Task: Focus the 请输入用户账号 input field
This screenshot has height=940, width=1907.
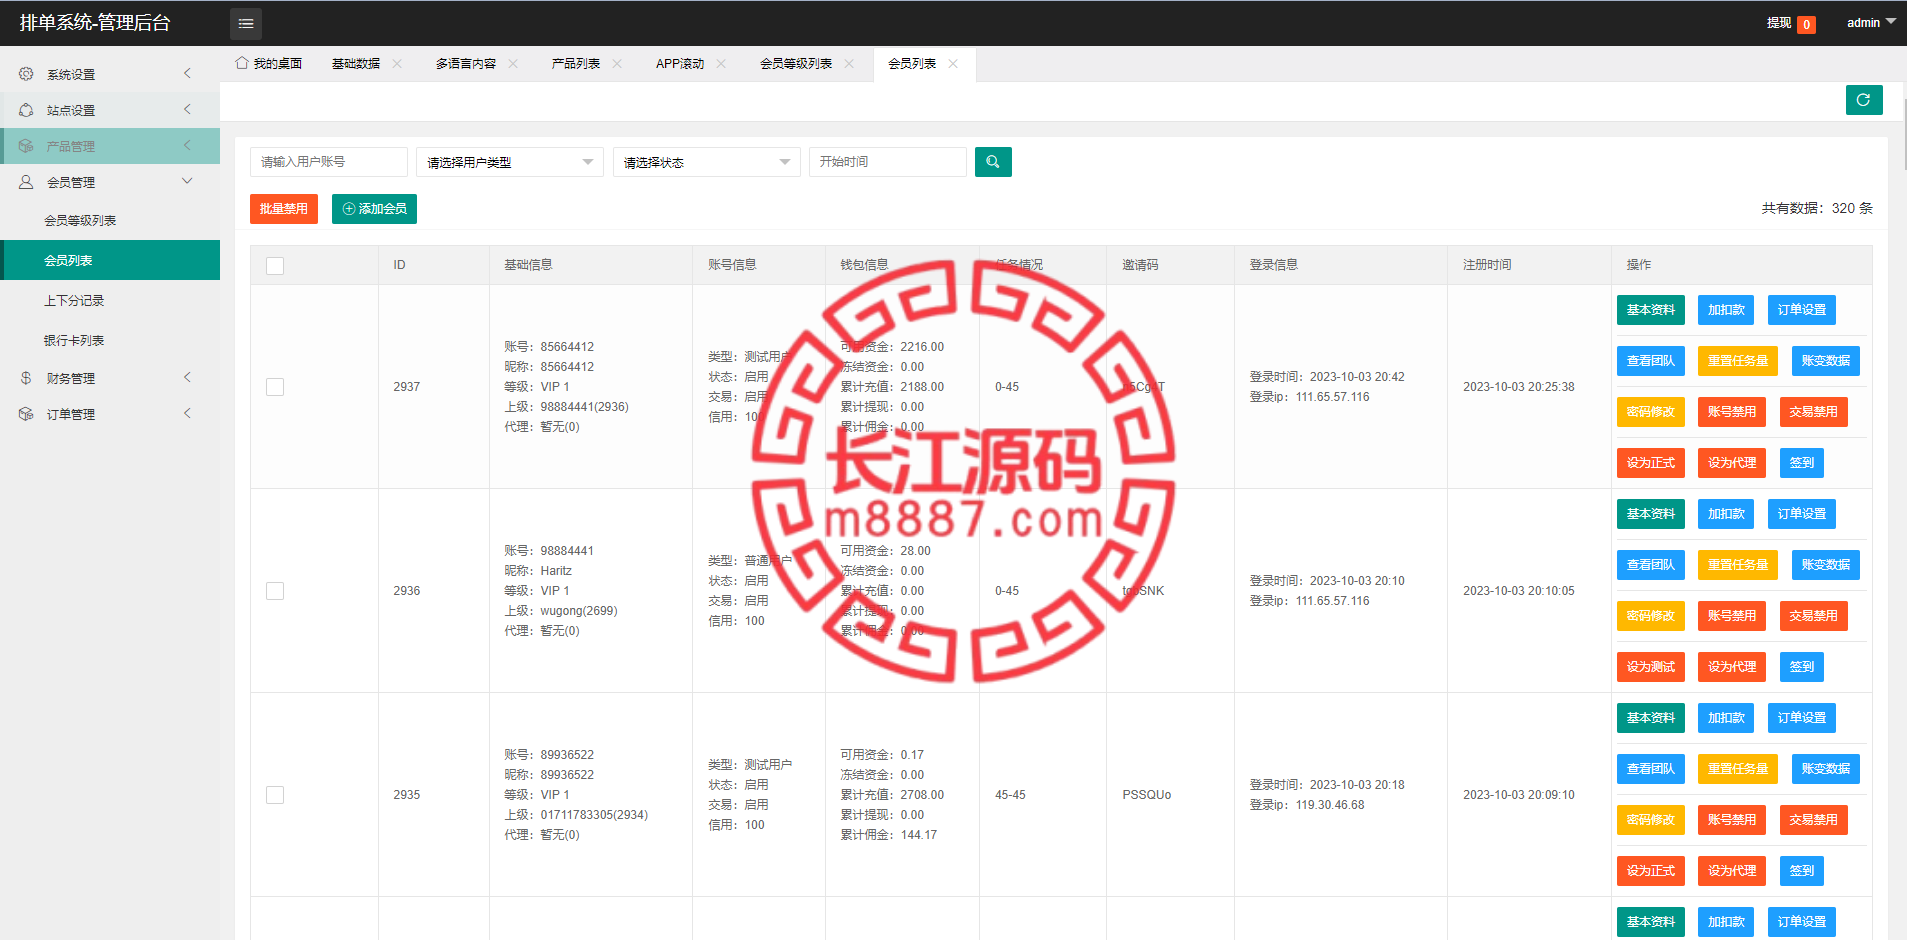Action: pyautogui.click(x=329, y=162)
